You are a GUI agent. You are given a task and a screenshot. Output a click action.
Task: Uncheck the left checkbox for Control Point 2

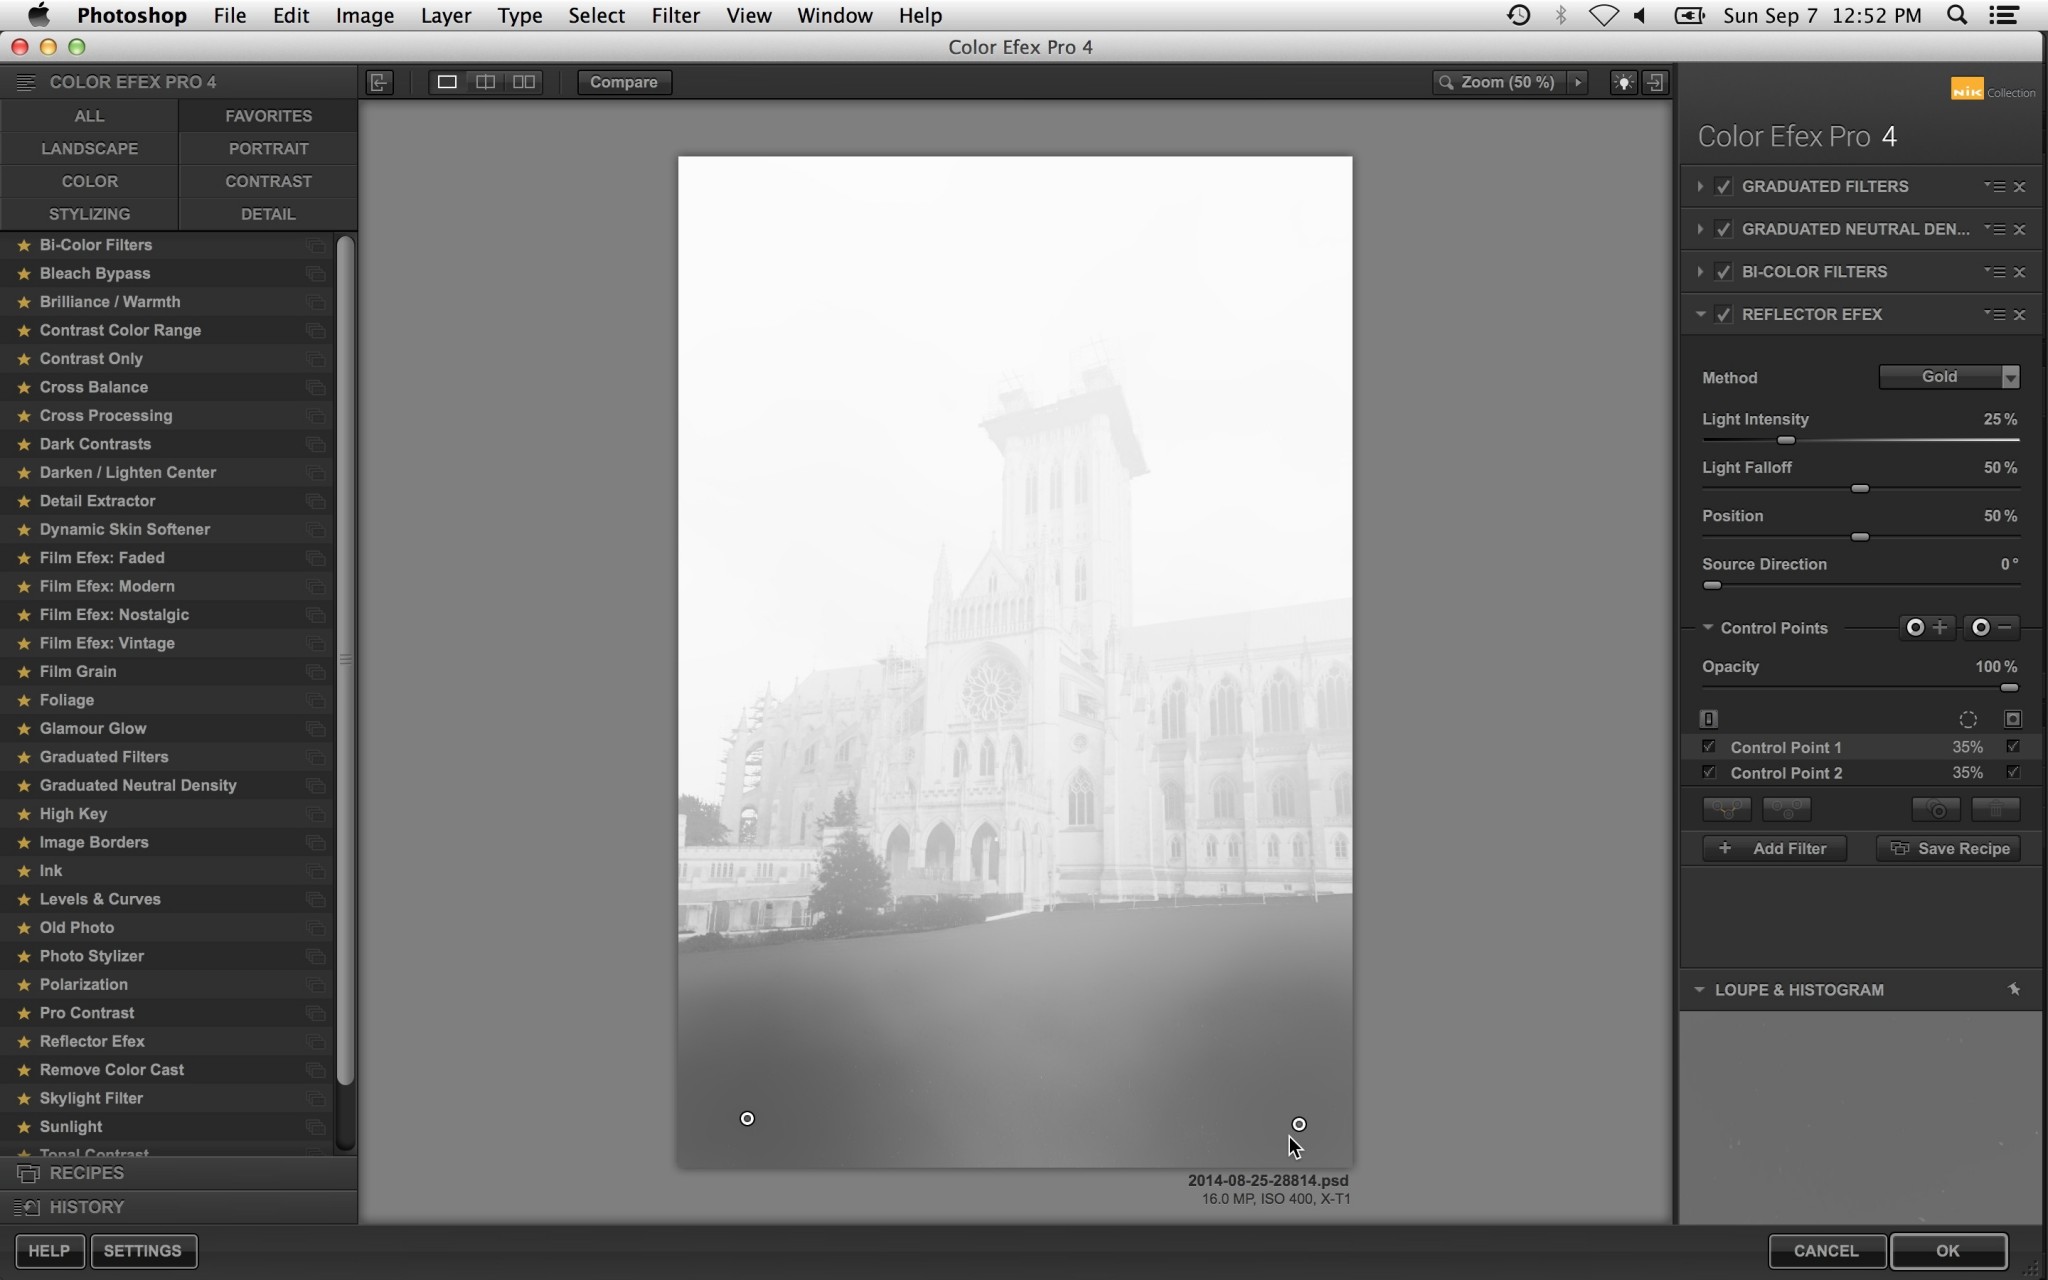[1709, 773]
